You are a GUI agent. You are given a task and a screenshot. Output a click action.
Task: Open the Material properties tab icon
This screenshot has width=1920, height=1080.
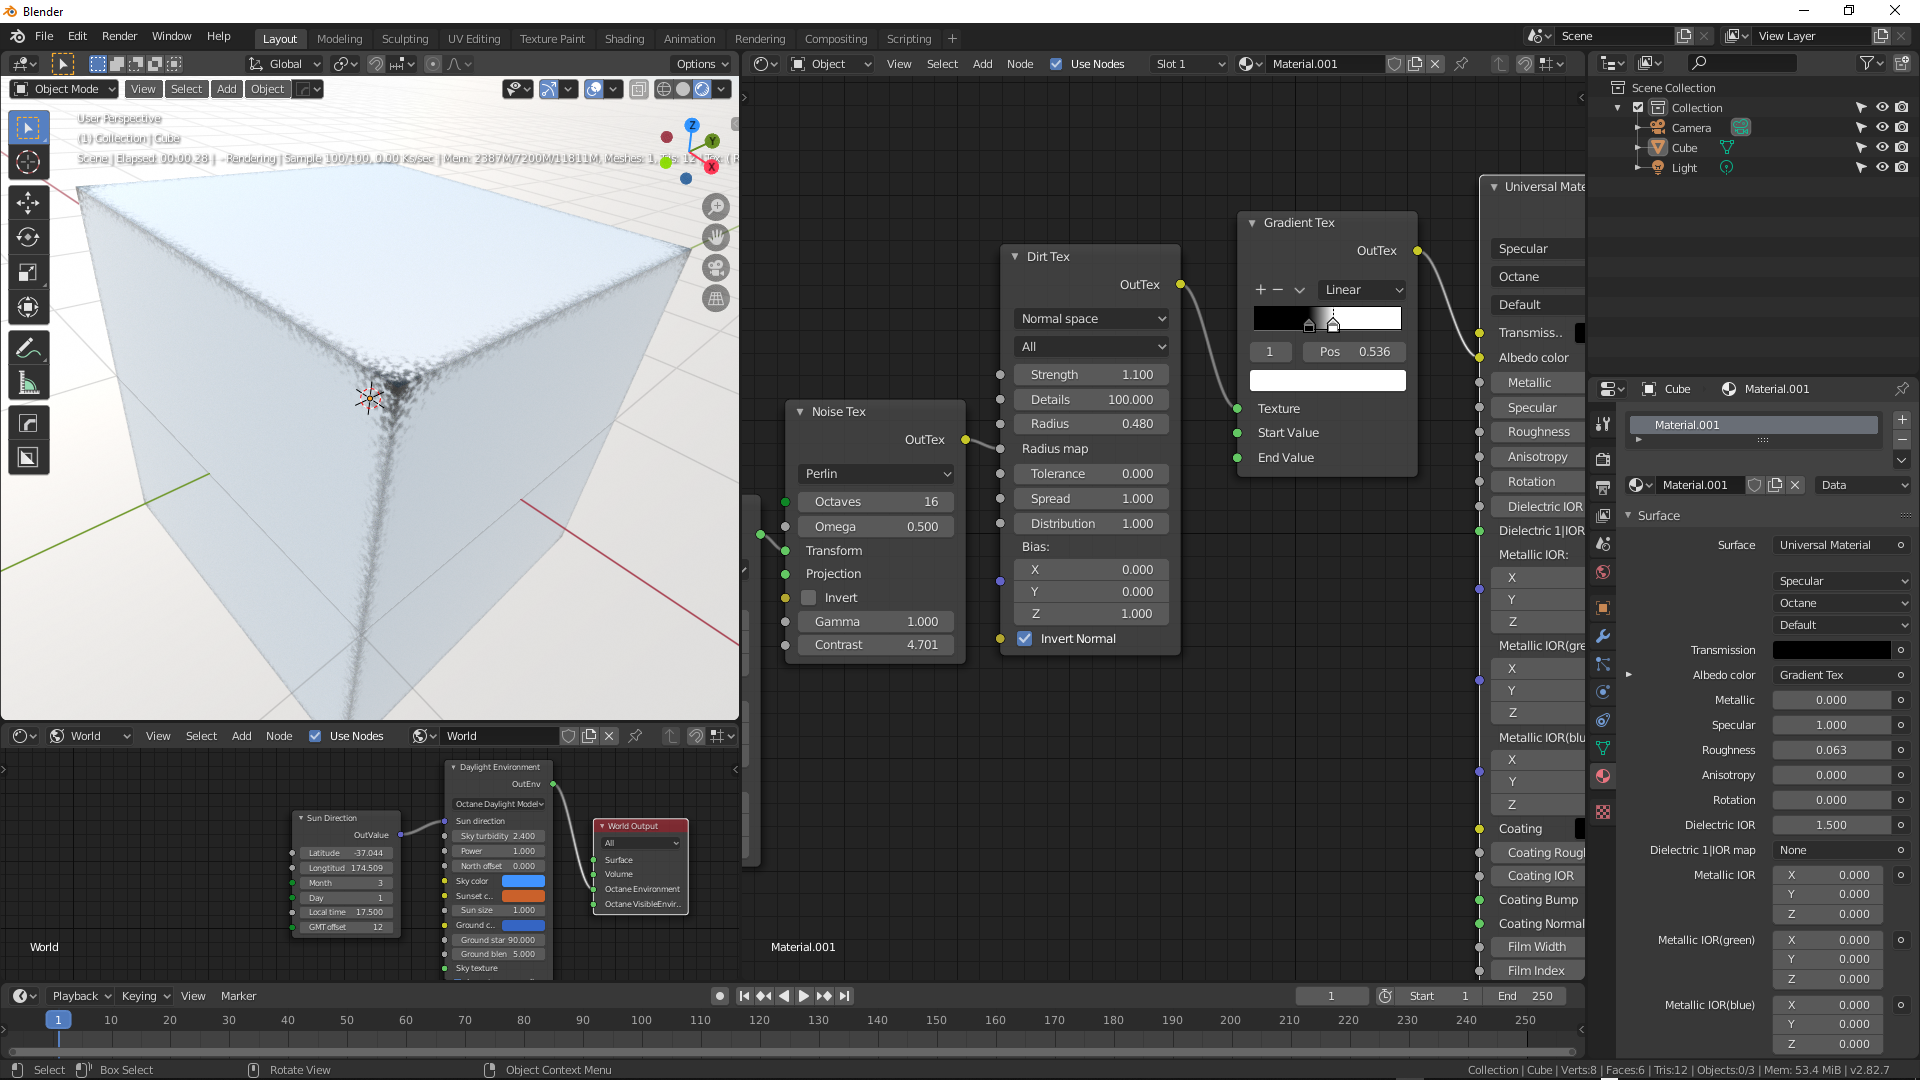pyautogui.click(x=1603, y=776)
